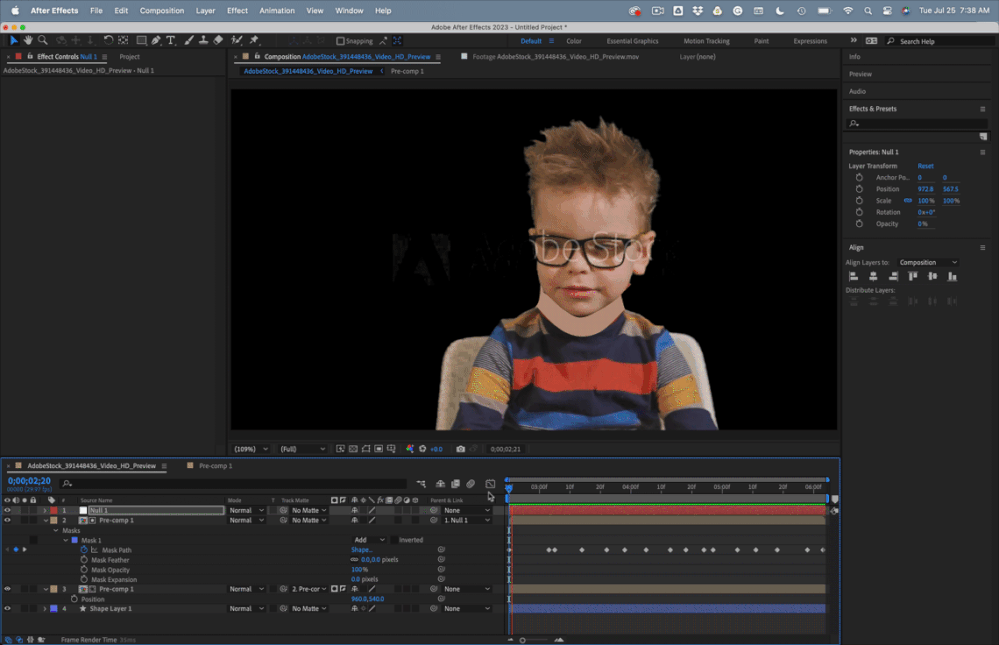Select the Rectangle shape tool

click(141, 41)
